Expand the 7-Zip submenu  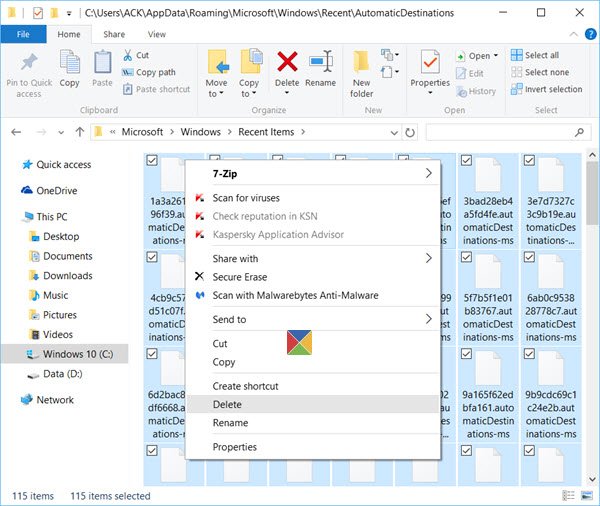(x=429, y=173)
